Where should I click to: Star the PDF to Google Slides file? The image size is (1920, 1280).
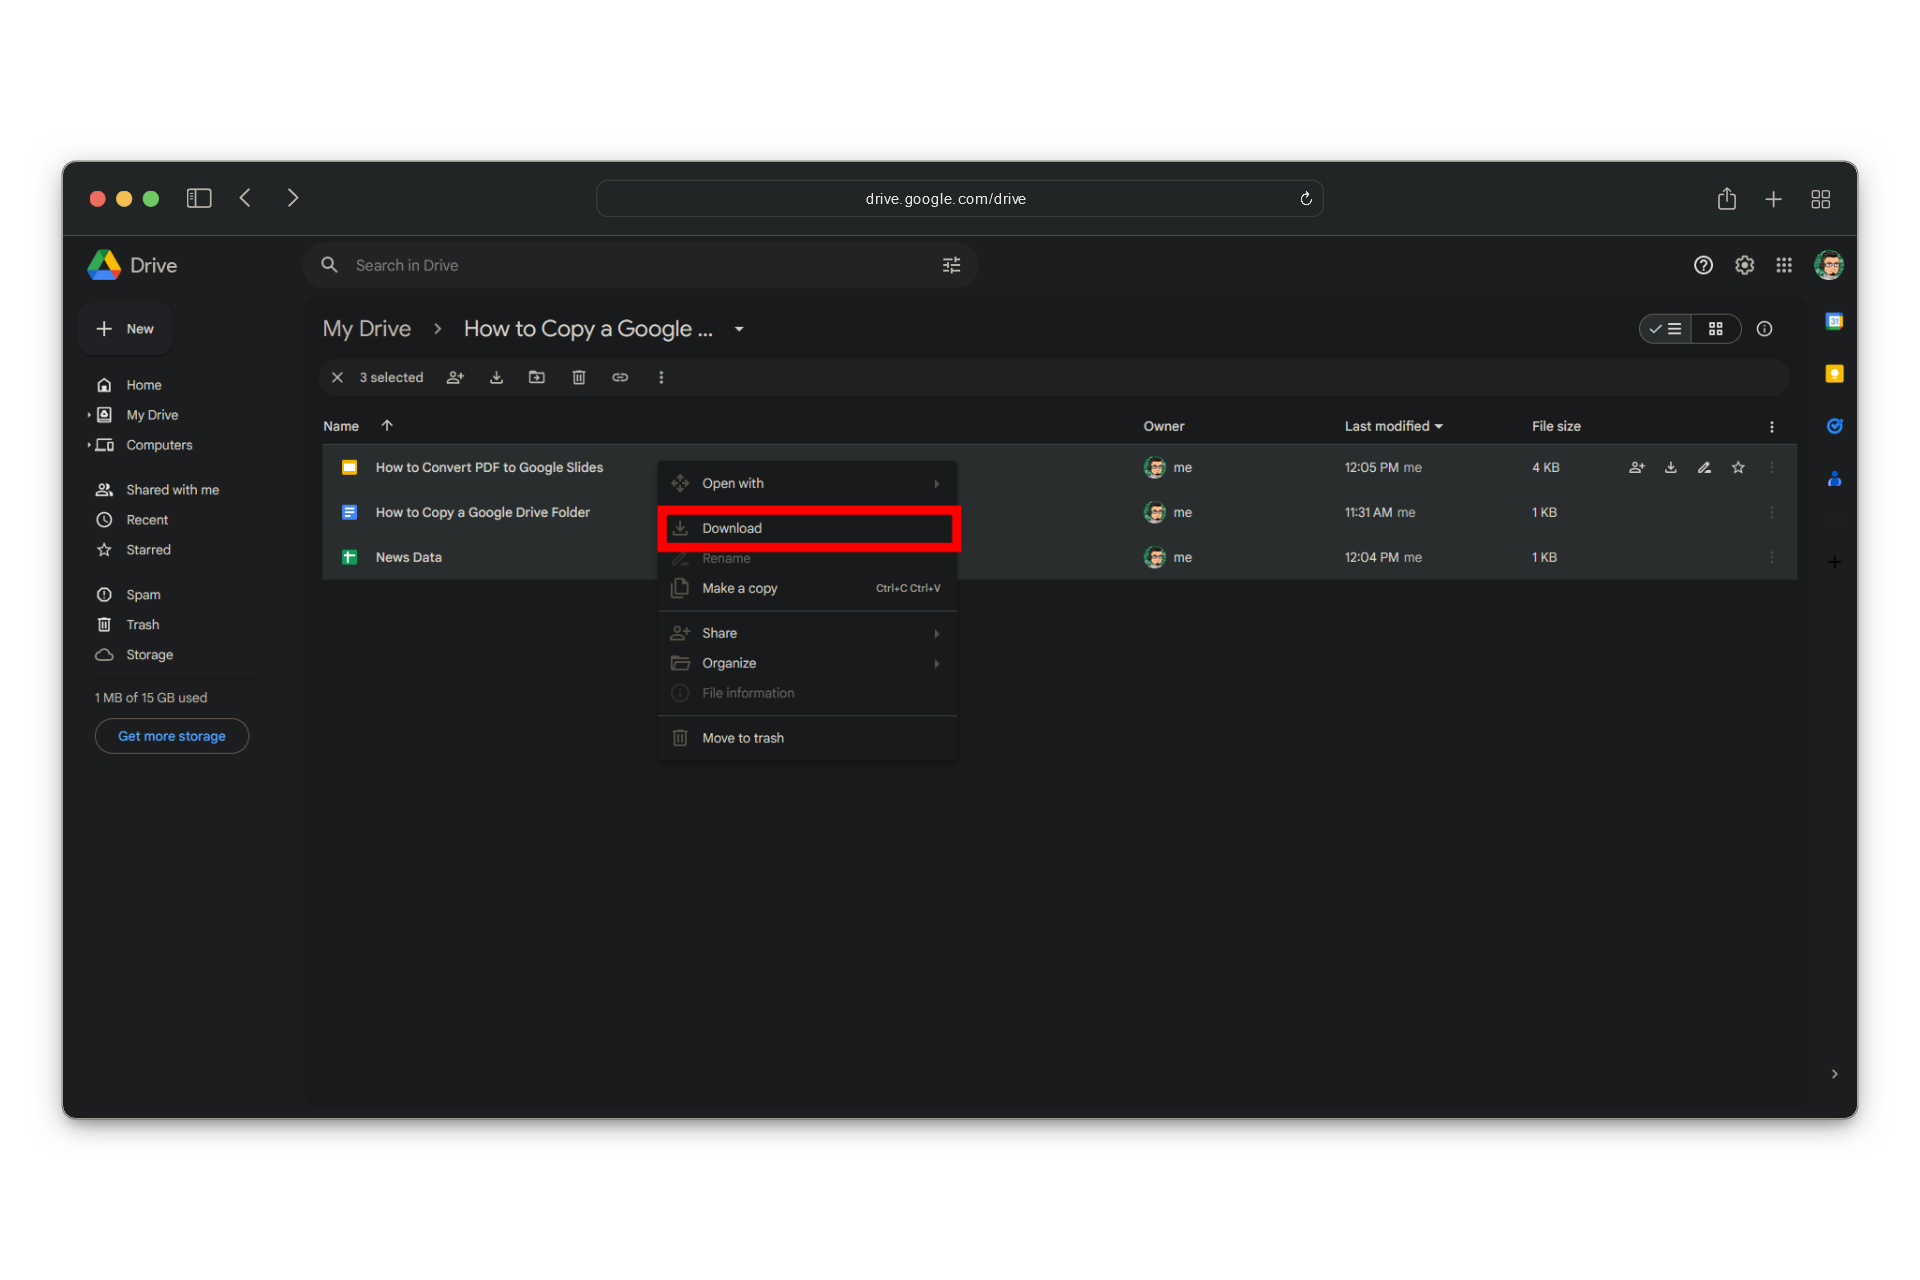[x=1738, y=467]
